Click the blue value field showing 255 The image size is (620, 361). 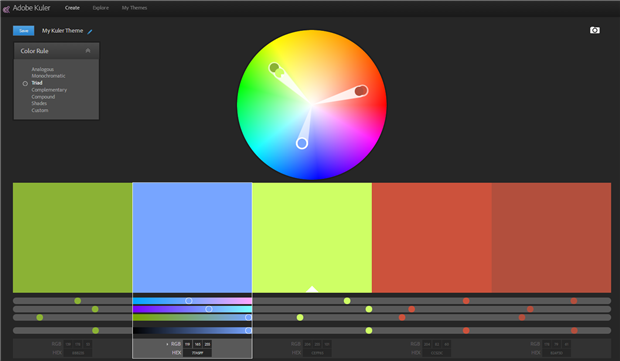pos(207,344)
